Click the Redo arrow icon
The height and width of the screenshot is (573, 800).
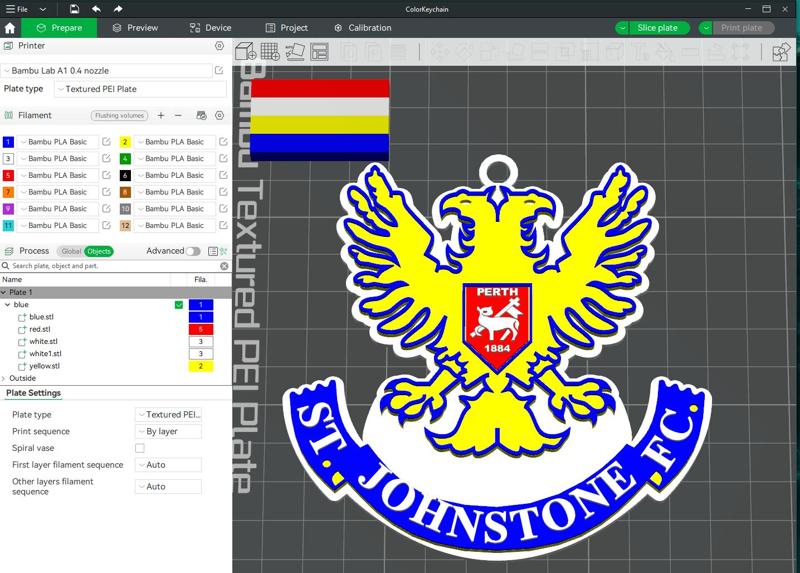(118, 9)
